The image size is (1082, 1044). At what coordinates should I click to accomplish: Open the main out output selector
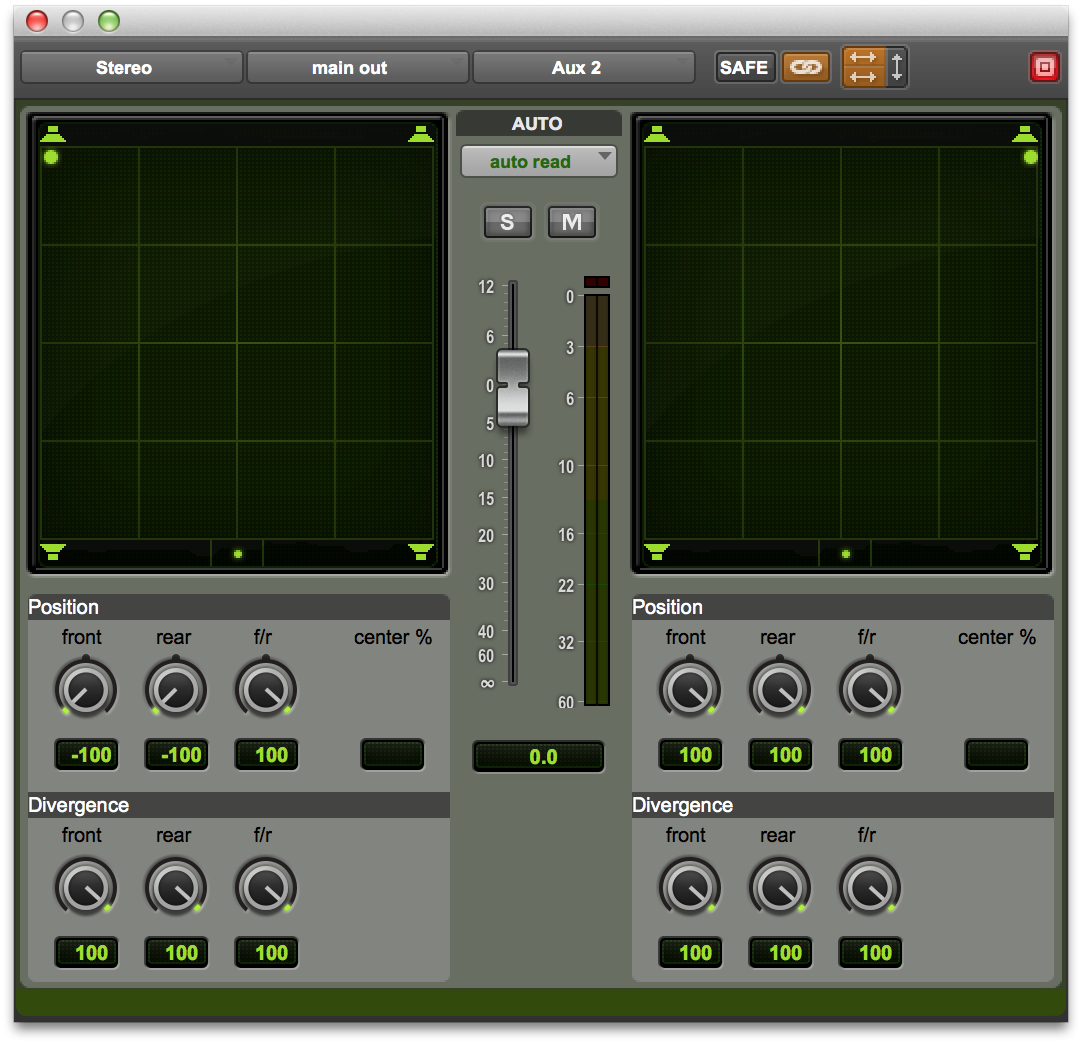coord(357,68)
